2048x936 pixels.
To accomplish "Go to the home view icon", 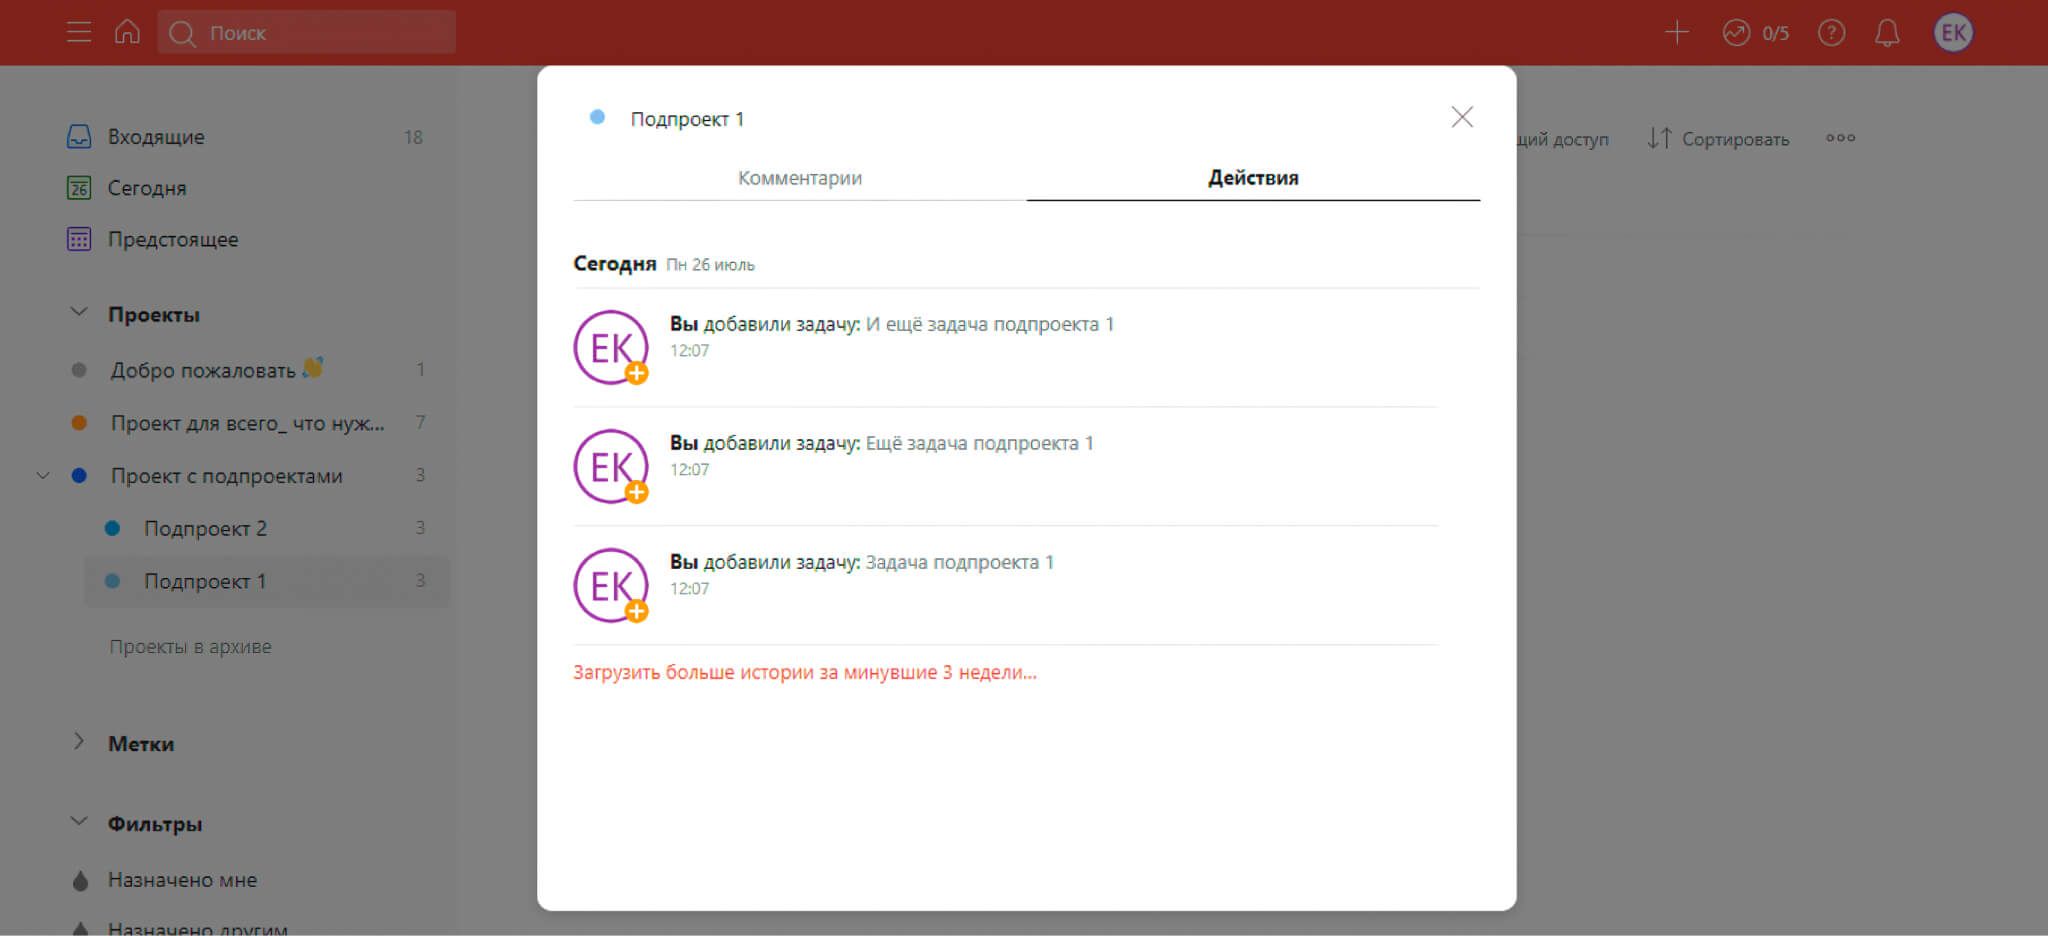I will coord(127,32).
